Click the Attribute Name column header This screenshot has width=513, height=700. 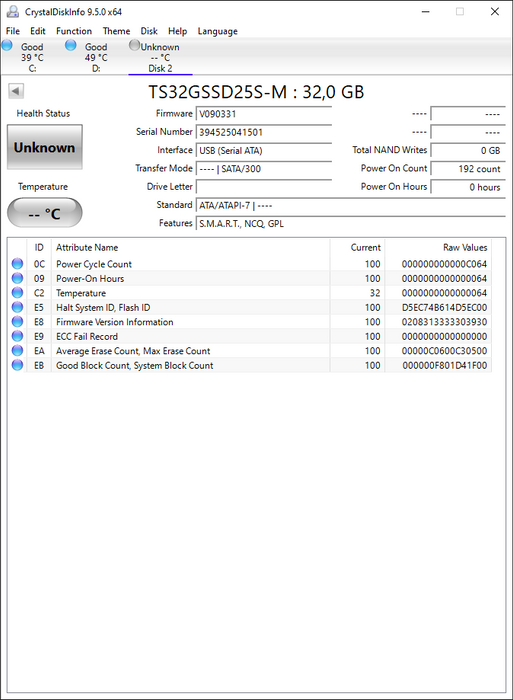pos(191,247)
